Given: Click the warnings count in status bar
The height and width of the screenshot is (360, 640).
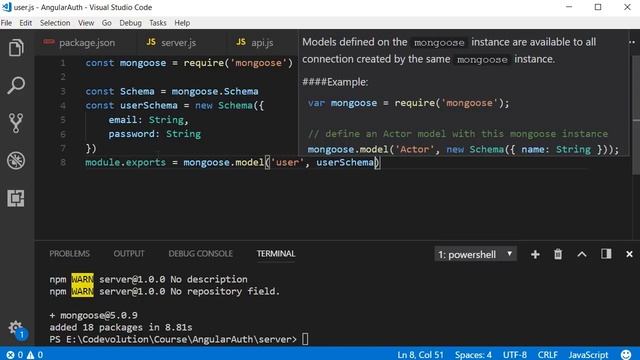Looking at the screenshot, I should 35,355.
